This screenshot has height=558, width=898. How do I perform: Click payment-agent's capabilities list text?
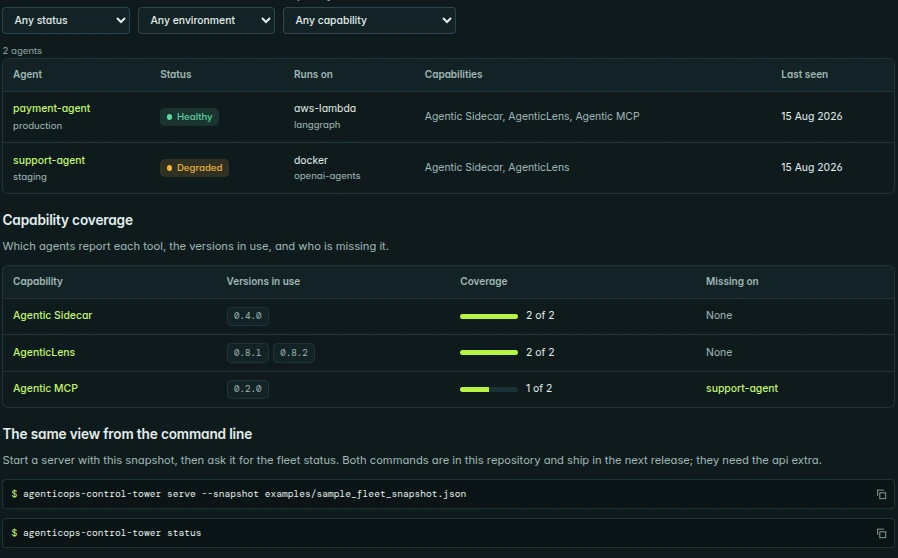pyautogui.click(x=532, y=116)
